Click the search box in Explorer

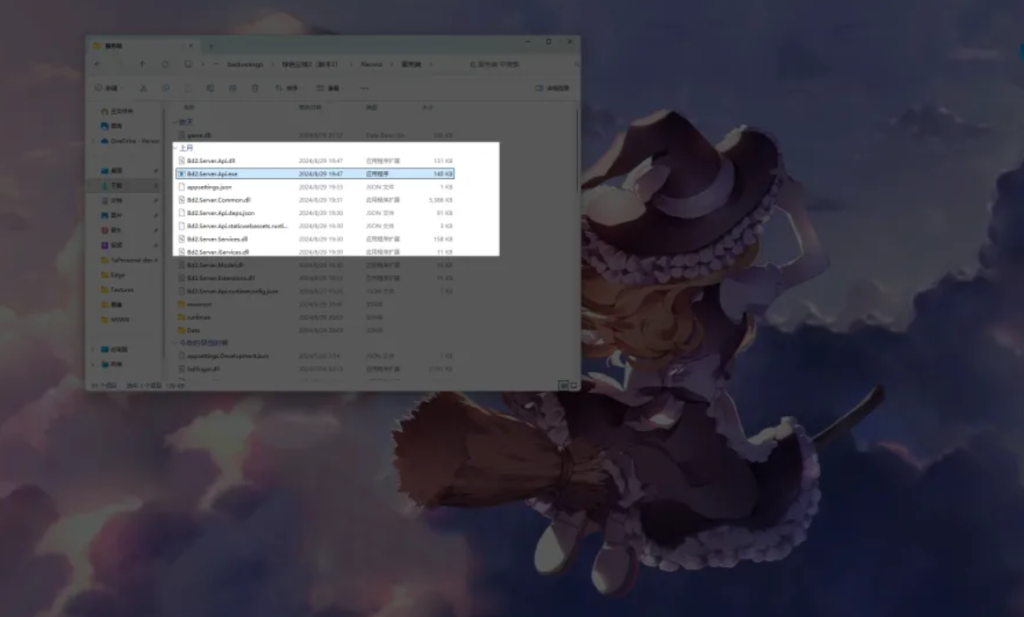(522, 64)
